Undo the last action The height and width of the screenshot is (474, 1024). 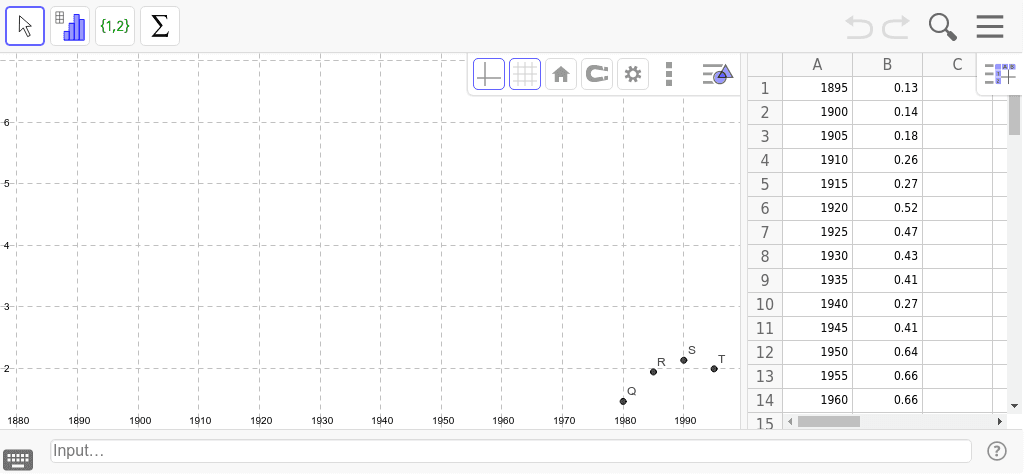pos(859,27)
